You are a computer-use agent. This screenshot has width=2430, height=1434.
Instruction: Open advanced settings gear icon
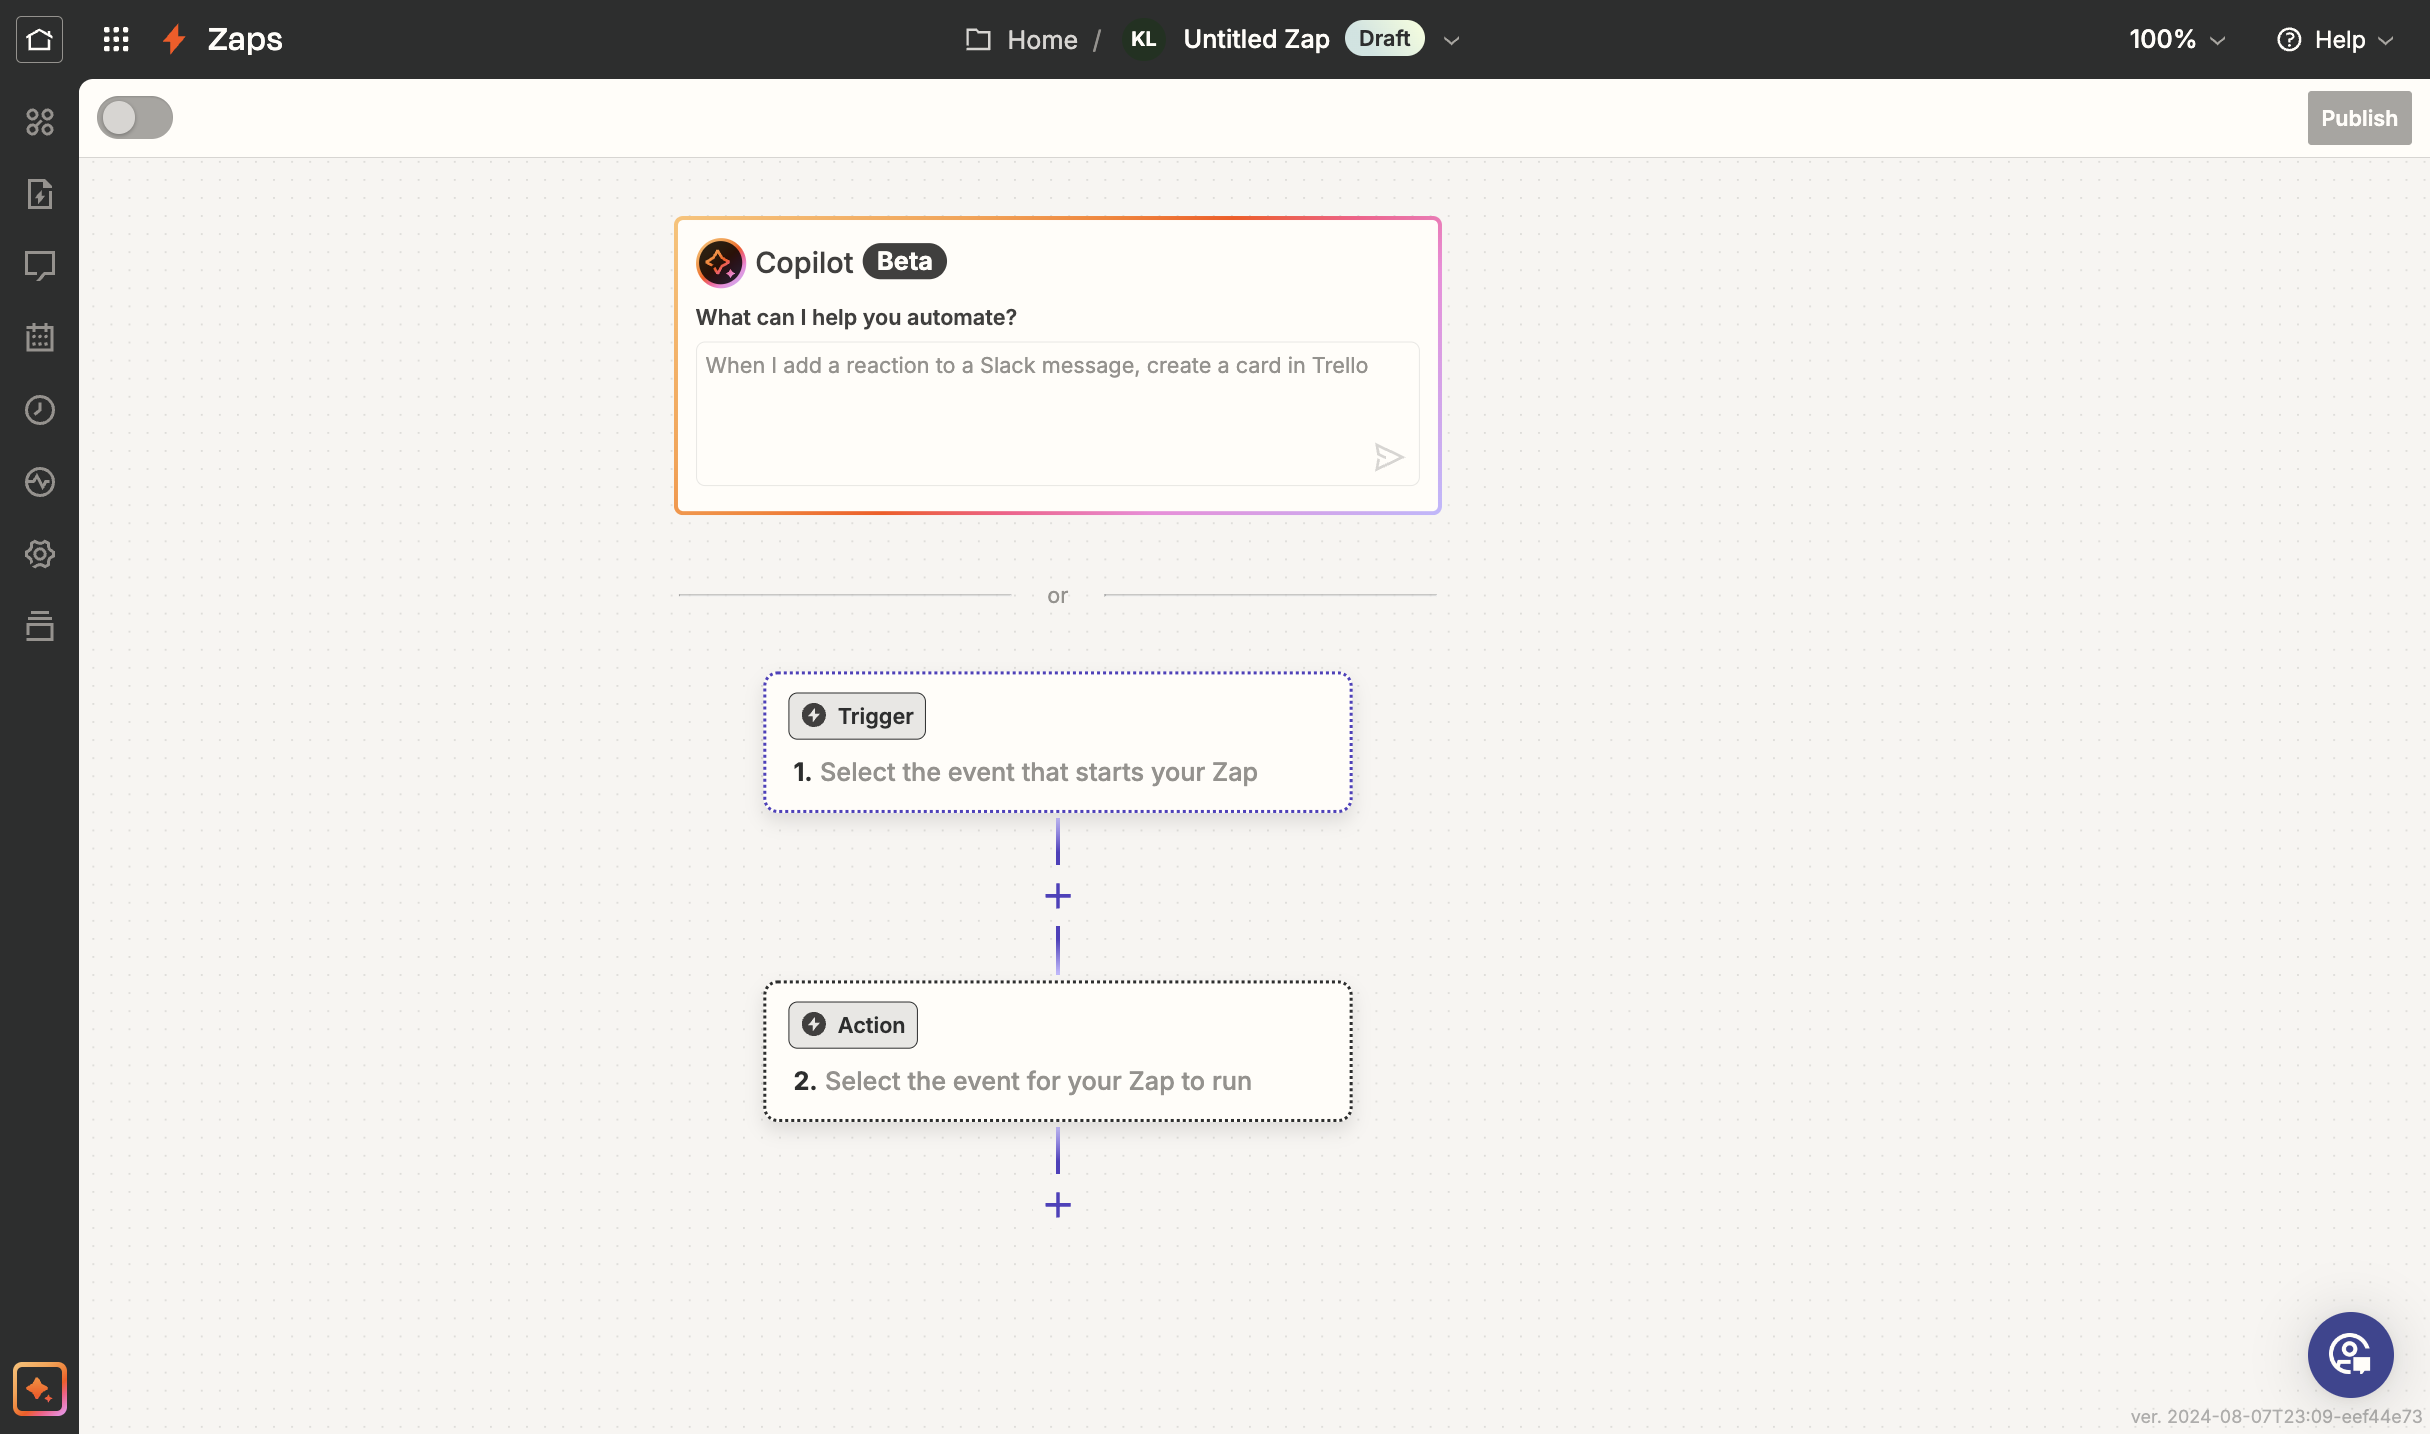click(x=39, y=554)
